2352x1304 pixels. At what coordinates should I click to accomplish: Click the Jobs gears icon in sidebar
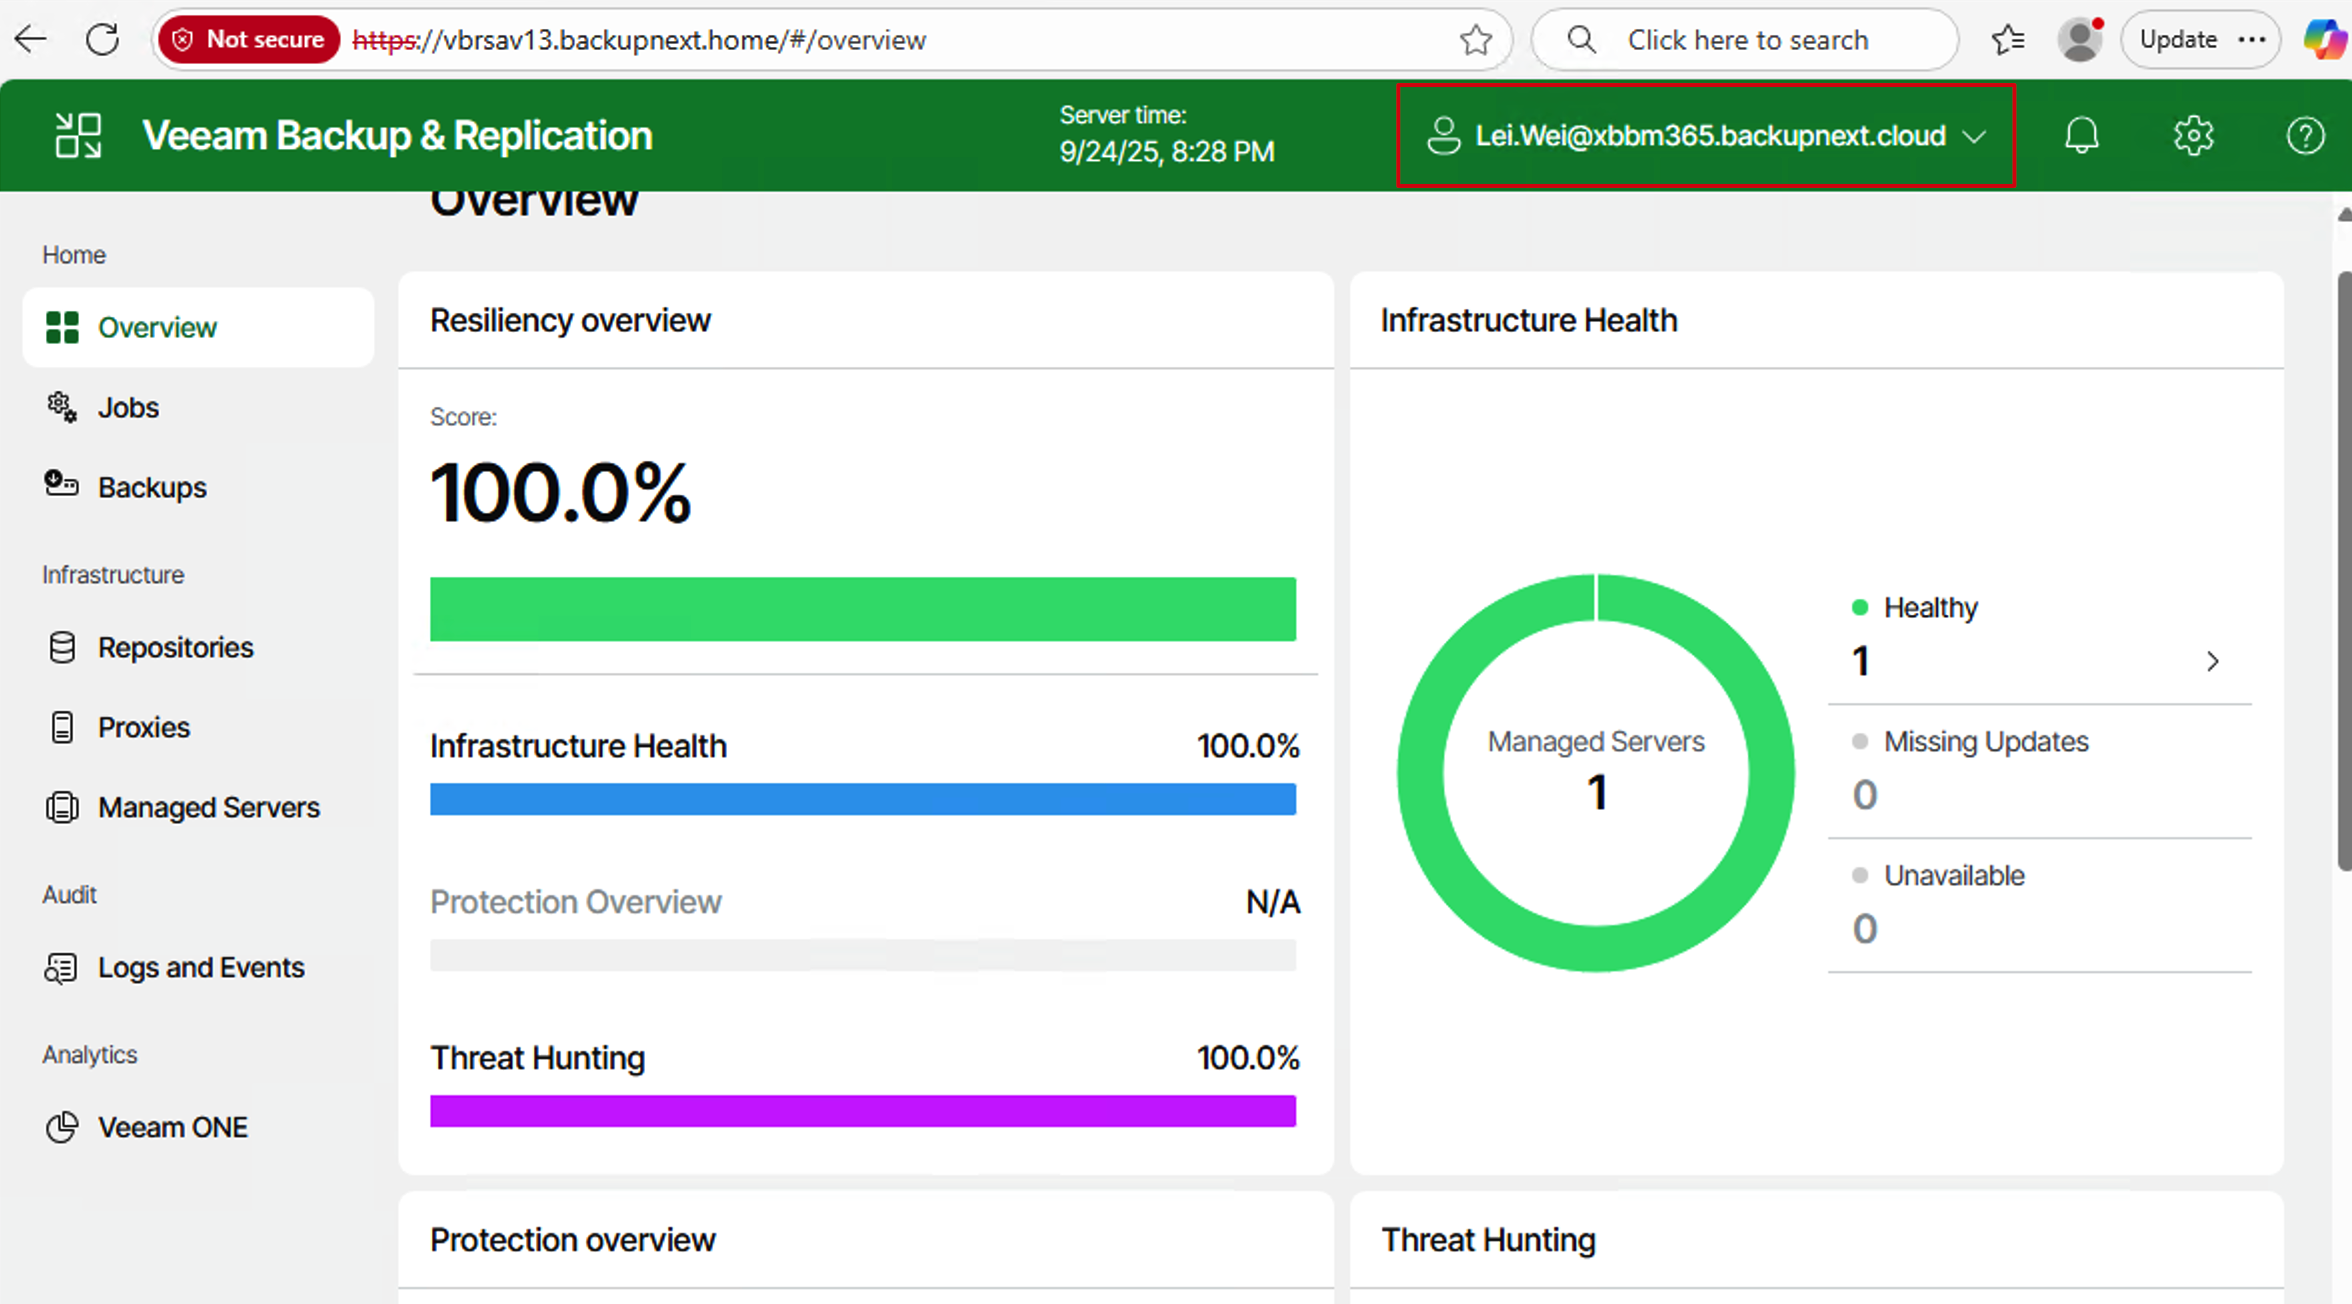[x=62, y=407]
